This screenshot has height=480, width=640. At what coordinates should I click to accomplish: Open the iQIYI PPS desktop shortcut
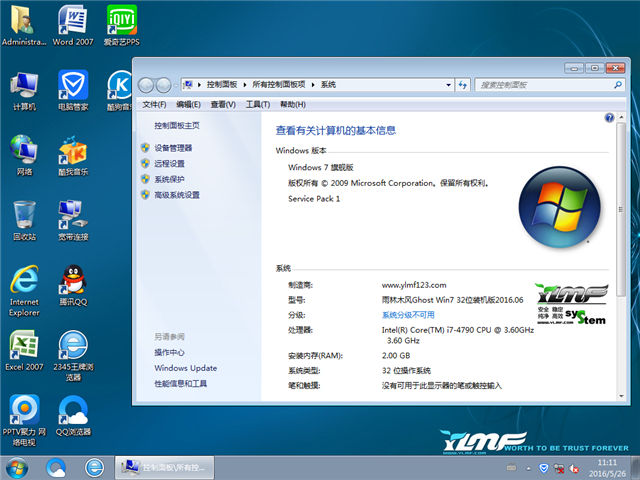122,25
